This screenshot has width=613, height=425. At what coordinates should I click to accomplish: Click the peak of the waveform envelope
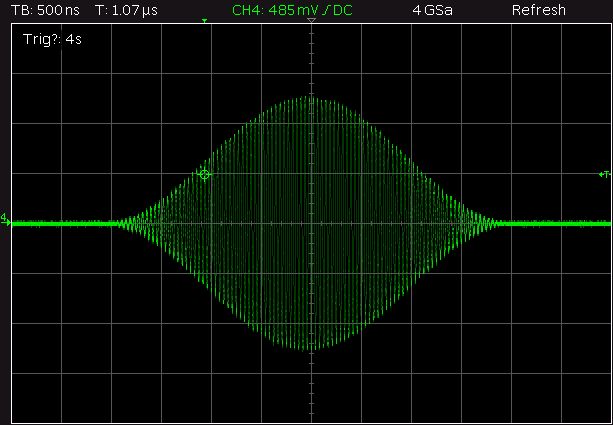click(x=311, y=98)
